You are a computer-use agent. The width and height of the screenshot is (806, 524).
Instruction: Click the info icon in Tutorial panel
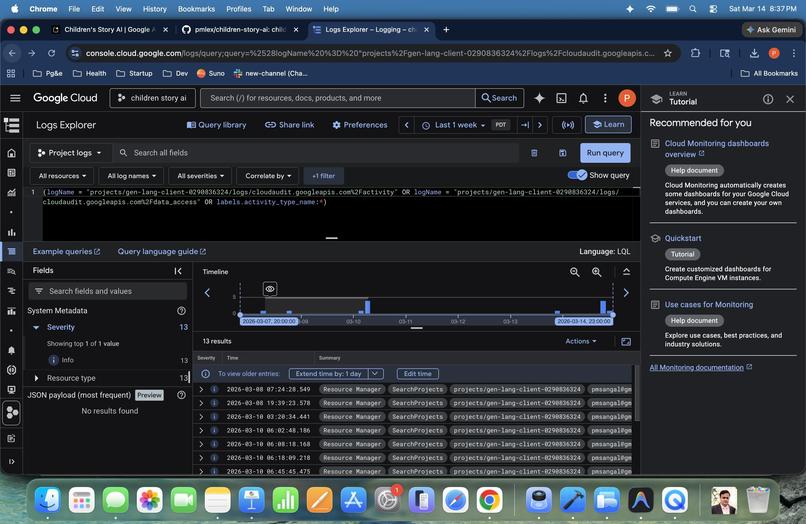(x=768, y=99)
